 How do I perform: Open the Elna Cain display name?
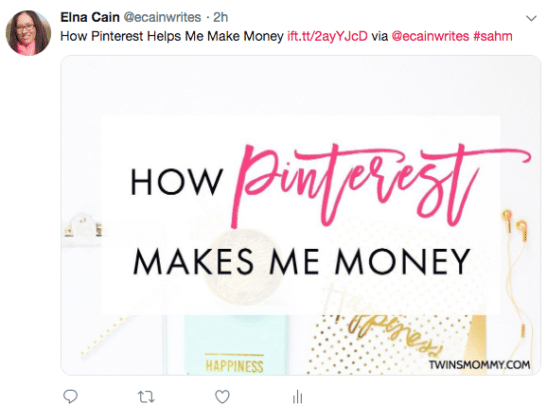90,17
